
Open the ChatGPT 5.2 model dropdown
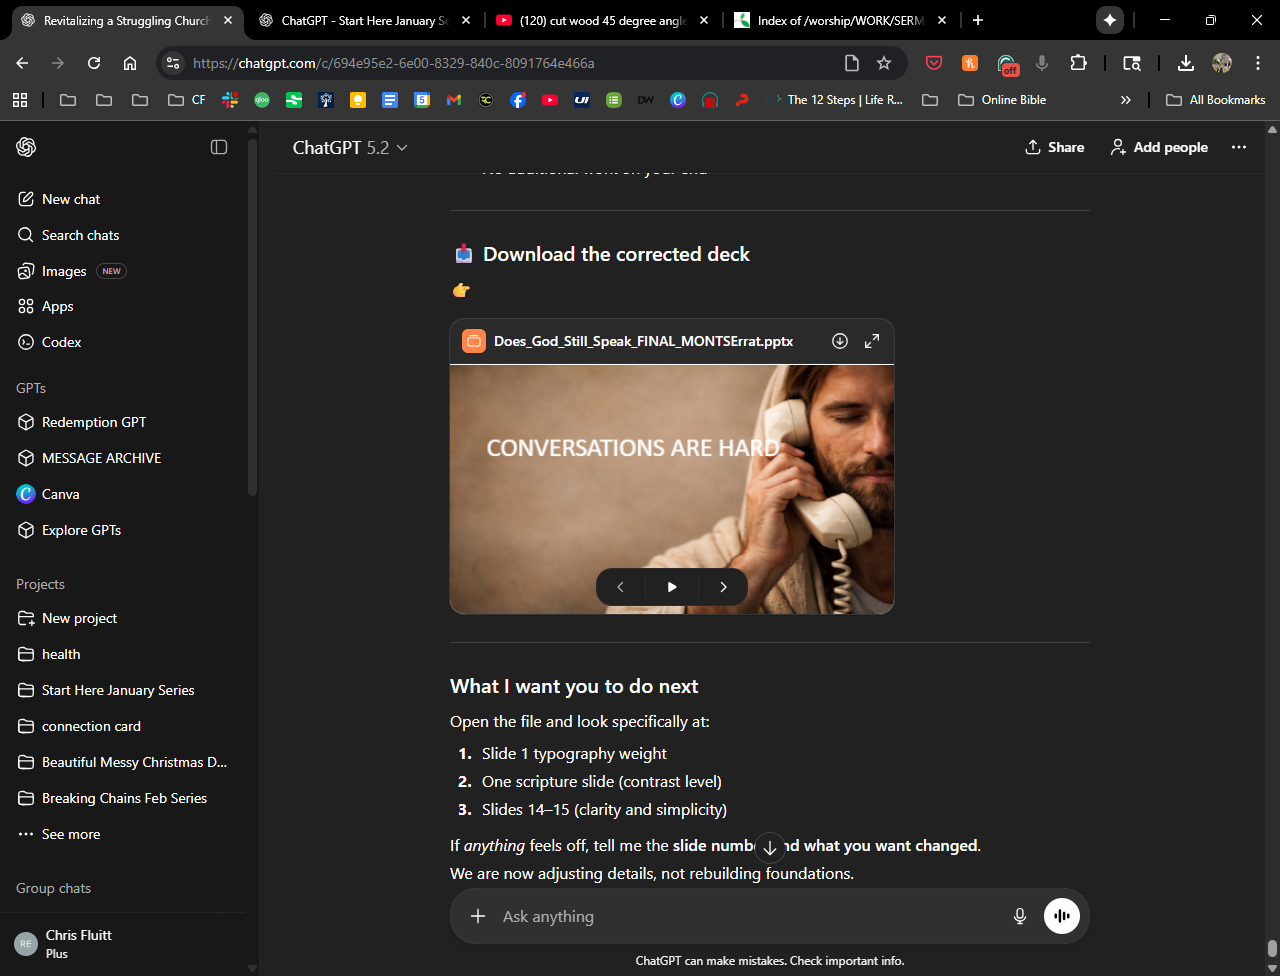(350, 147)
